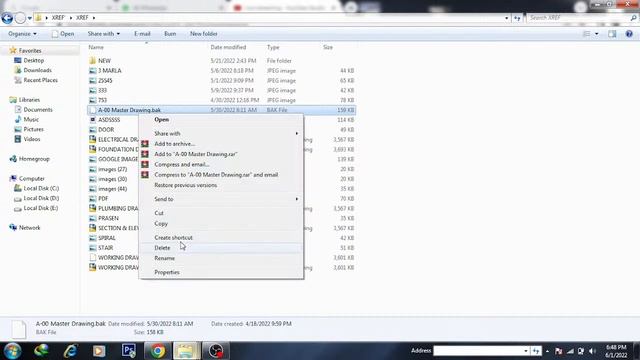This screenshot has width=640, height=360.
Task: Select the NEW folder icon
Action: point(93,60)
